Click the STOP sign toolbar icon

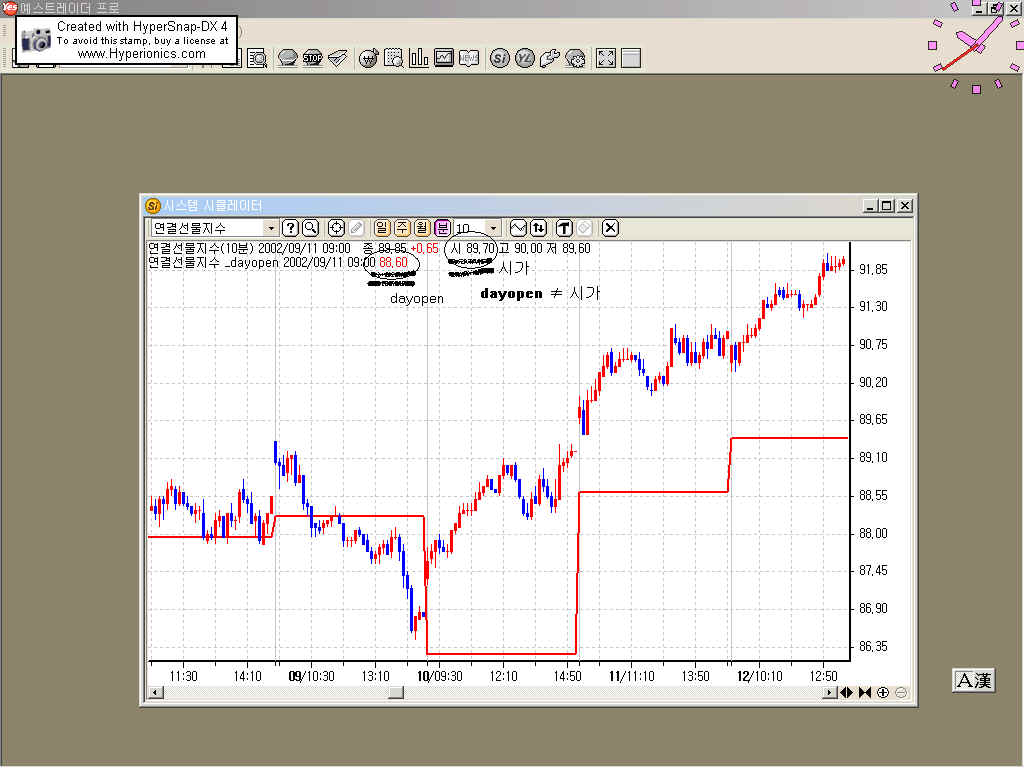(312, 58)
